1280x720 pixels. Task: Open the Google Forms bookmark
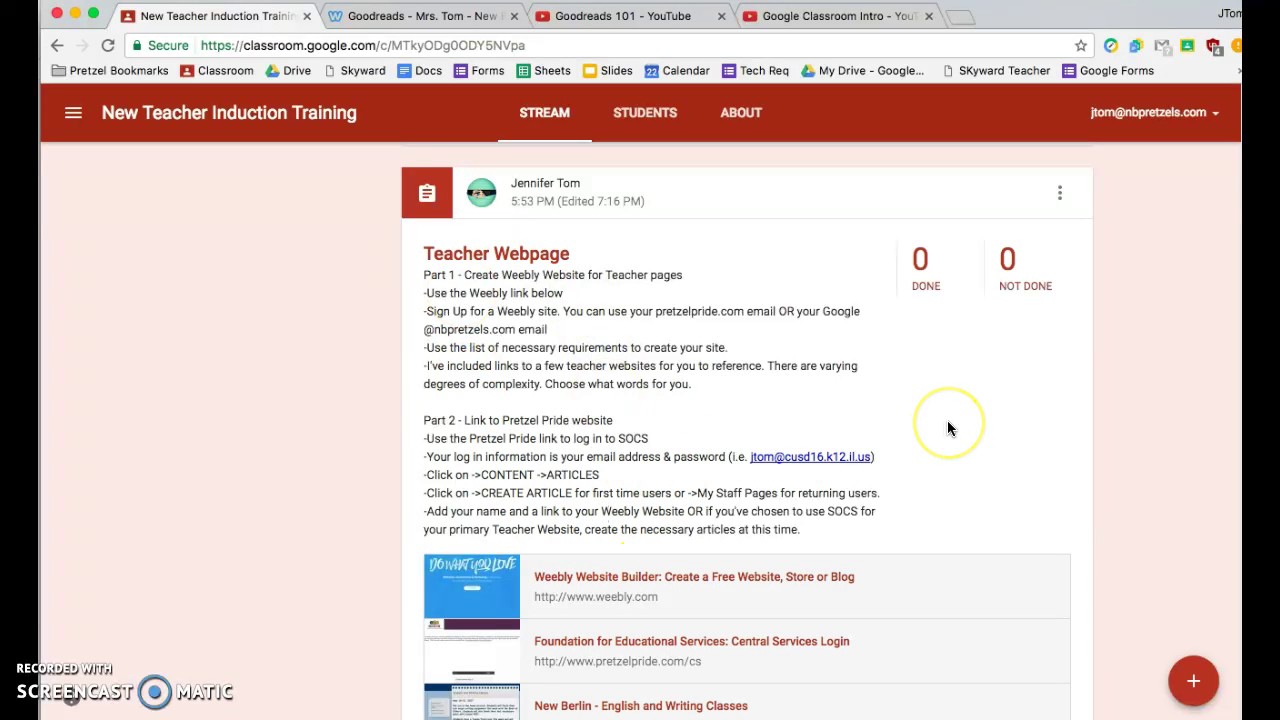tap(1108, 71)
